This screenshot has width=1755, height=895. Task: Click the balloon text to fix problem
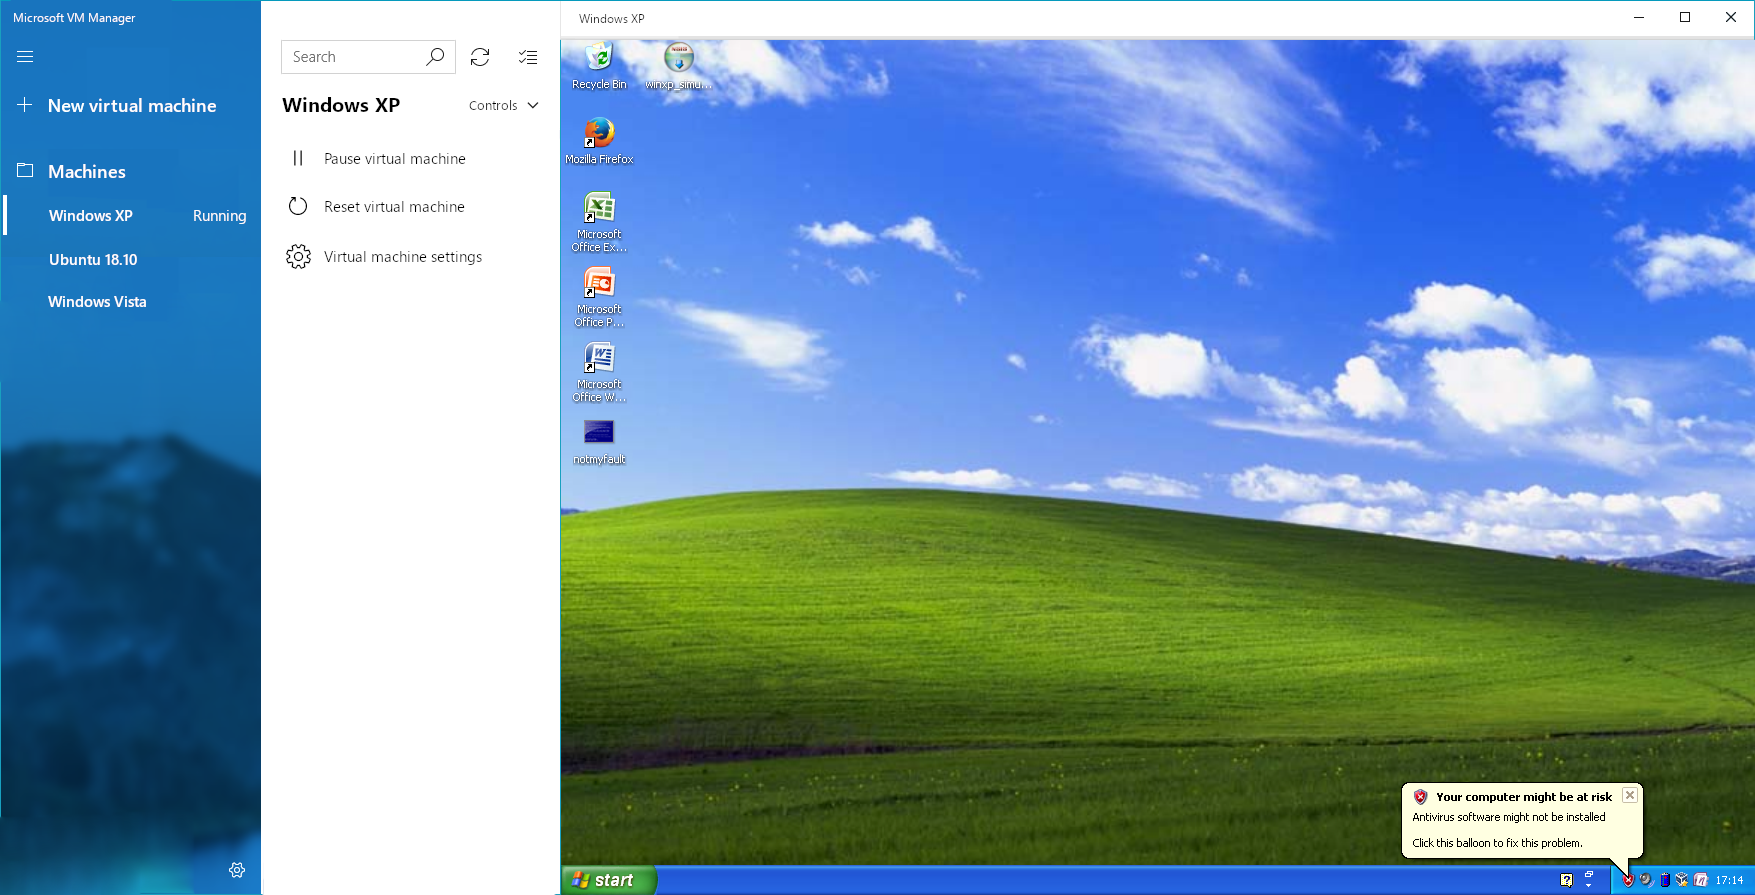1497,843
